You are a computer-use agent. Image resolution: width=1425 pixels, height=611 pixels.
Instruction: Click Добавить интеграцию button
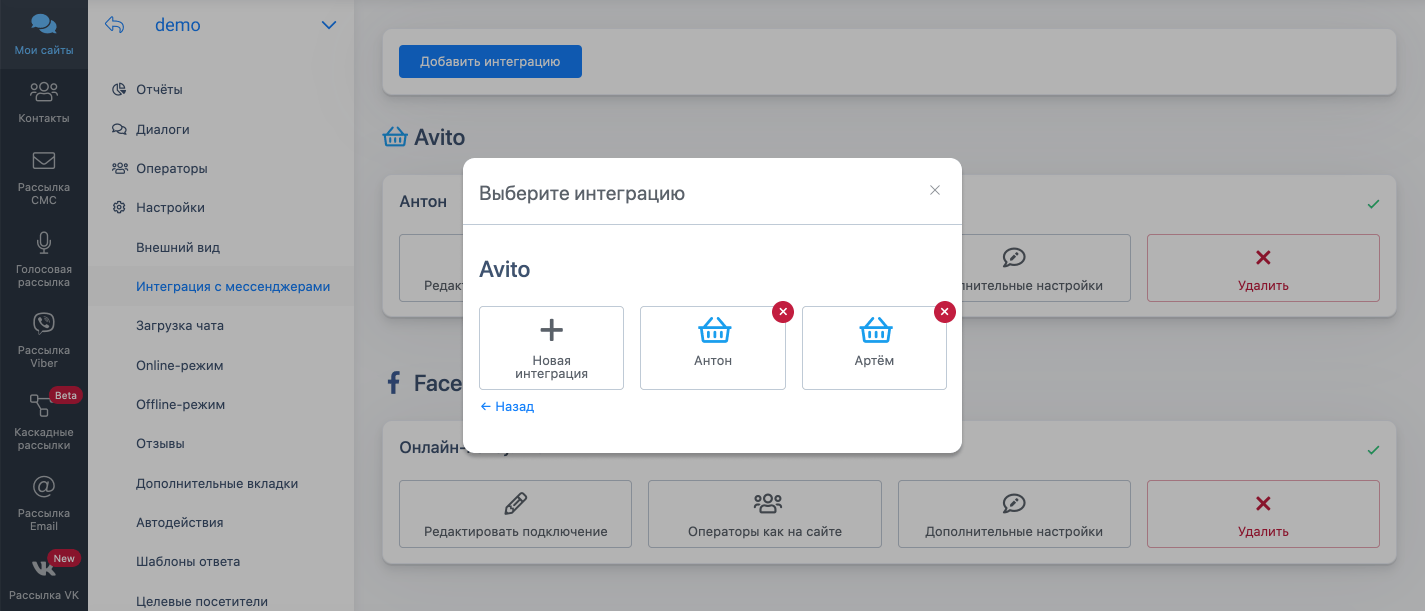pyautogui.click(x=490, y=61)
